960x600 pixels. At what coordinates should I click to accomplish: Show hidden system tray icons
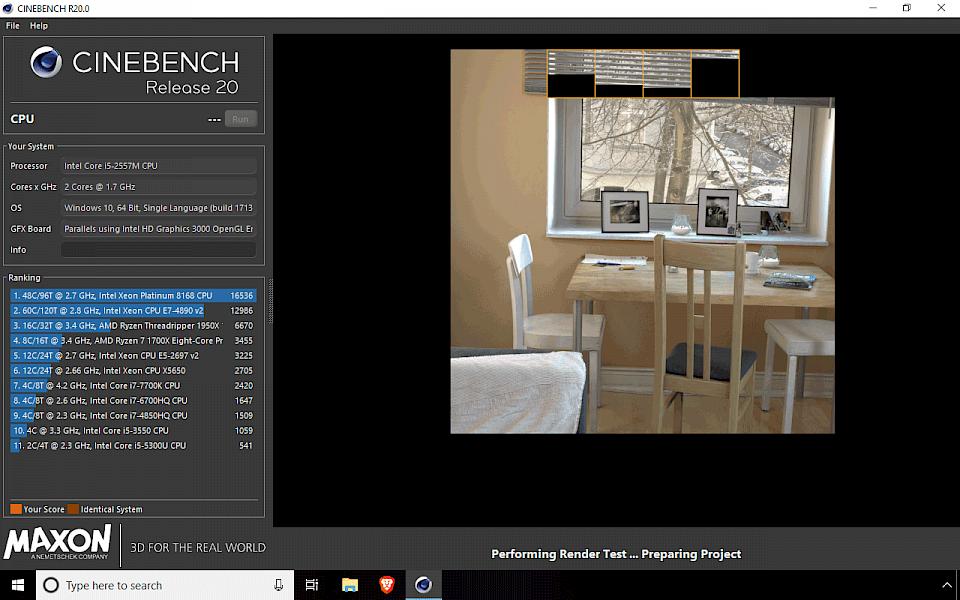click(x=947, y=585)
